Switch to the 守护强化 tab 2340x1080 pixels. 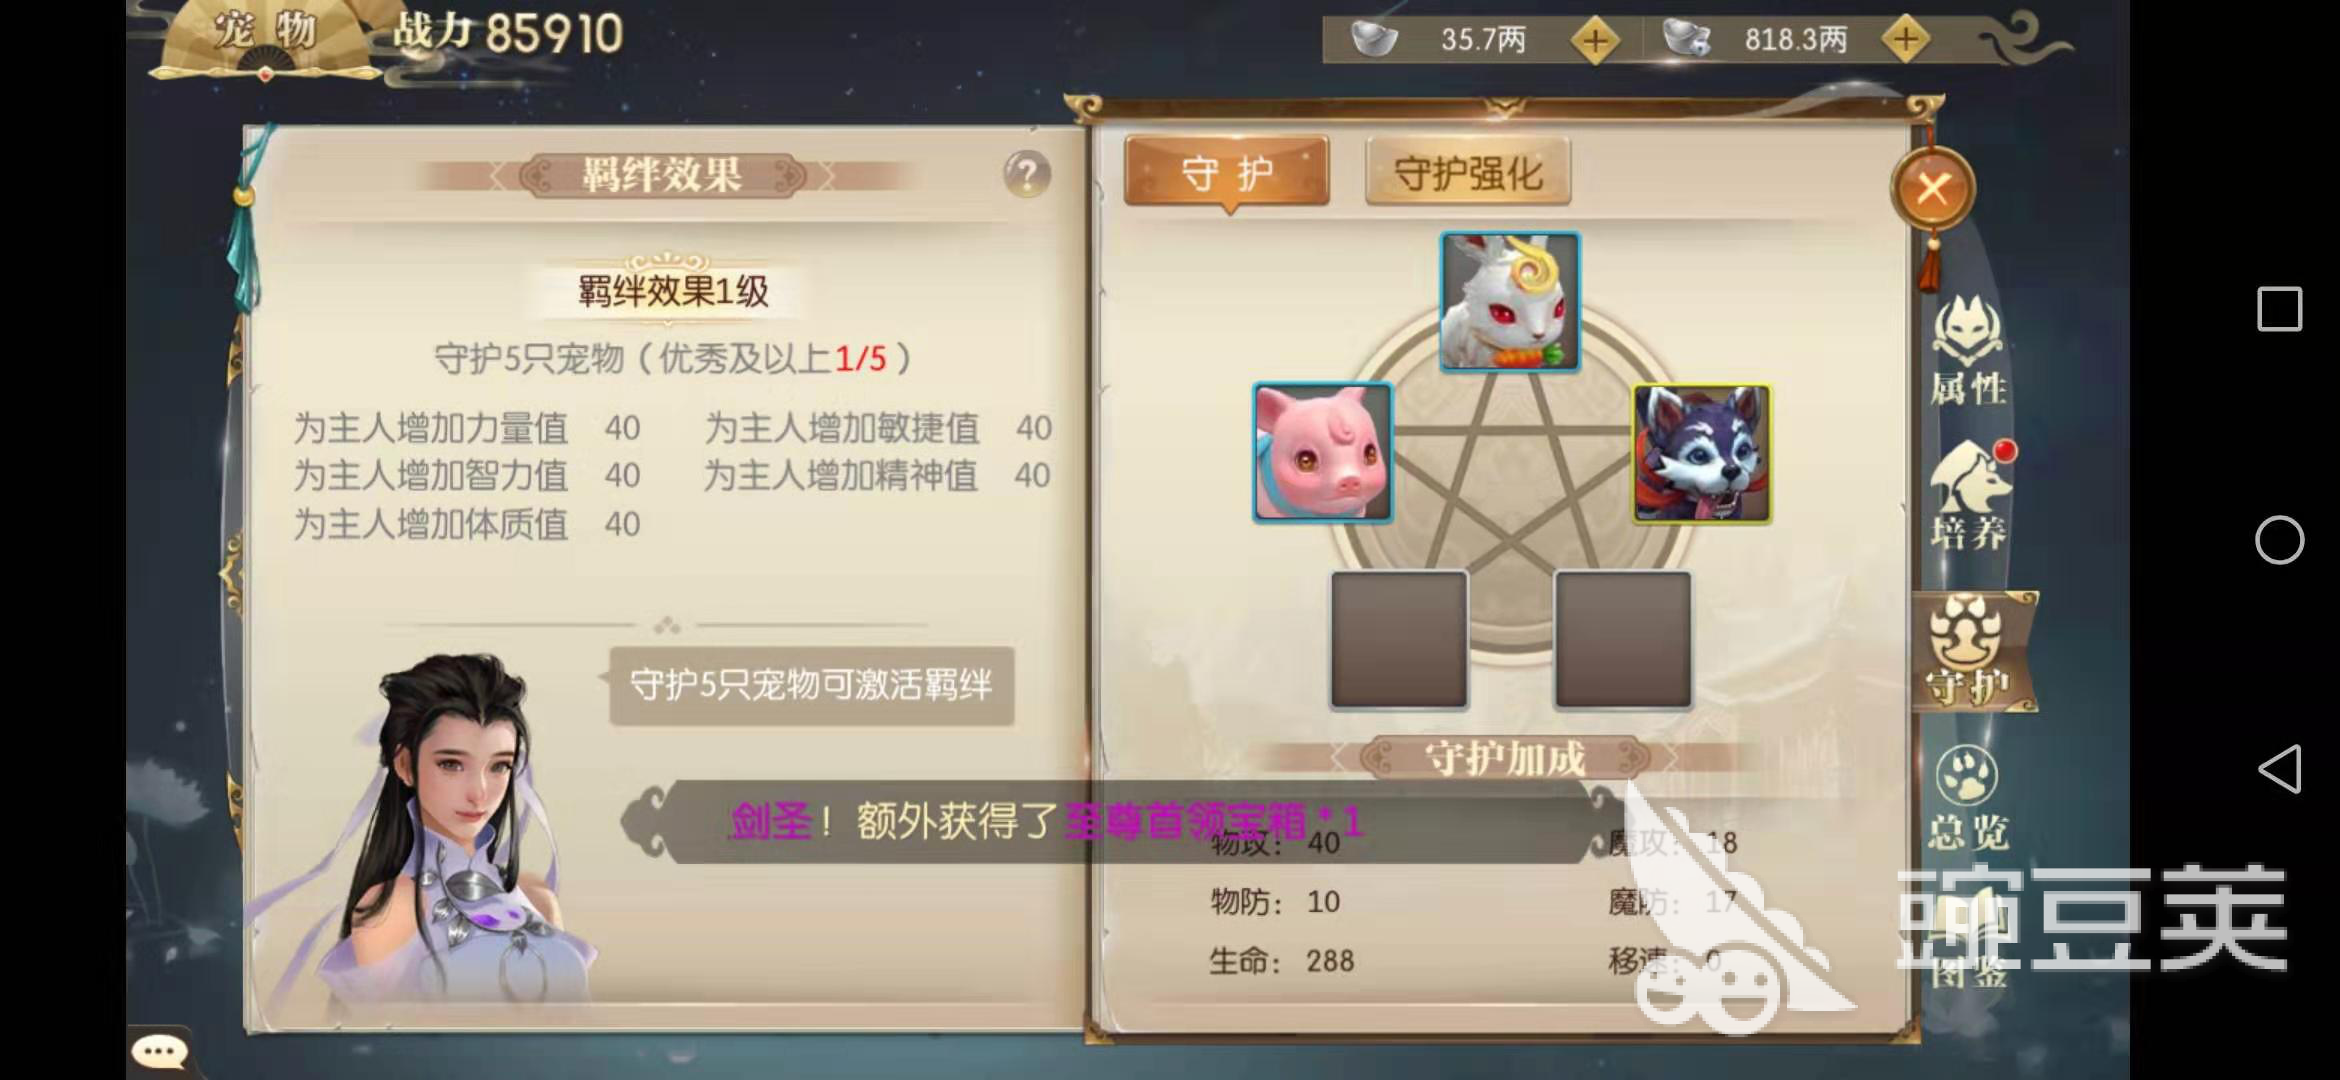(x=1468, y=174)
